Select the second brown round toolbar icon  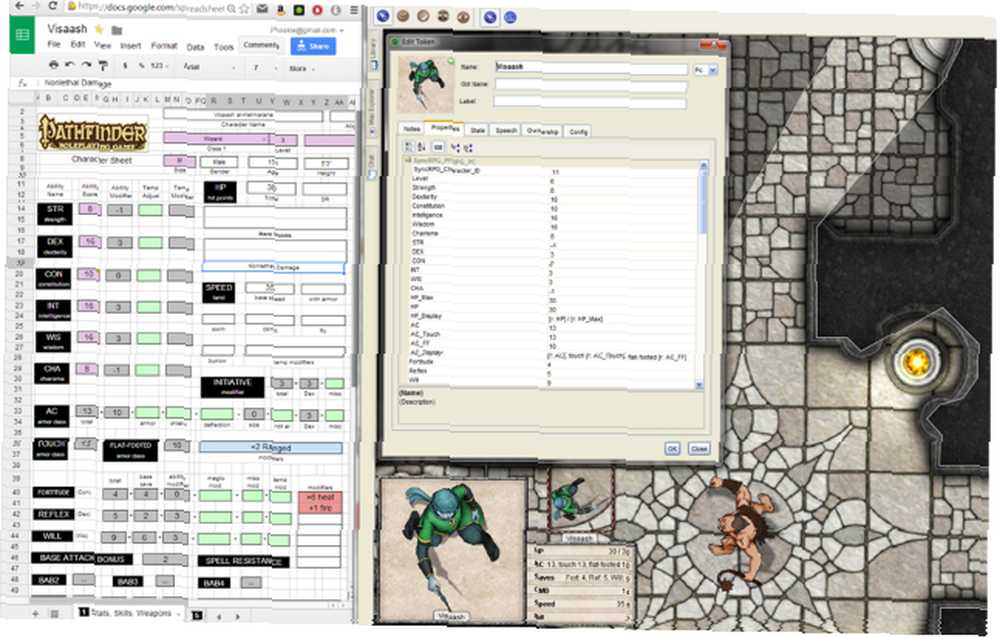[403, 16]
